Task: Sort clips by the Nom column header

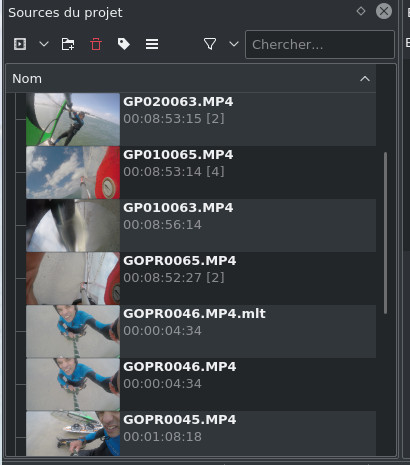Action: (x=191, y=79)
